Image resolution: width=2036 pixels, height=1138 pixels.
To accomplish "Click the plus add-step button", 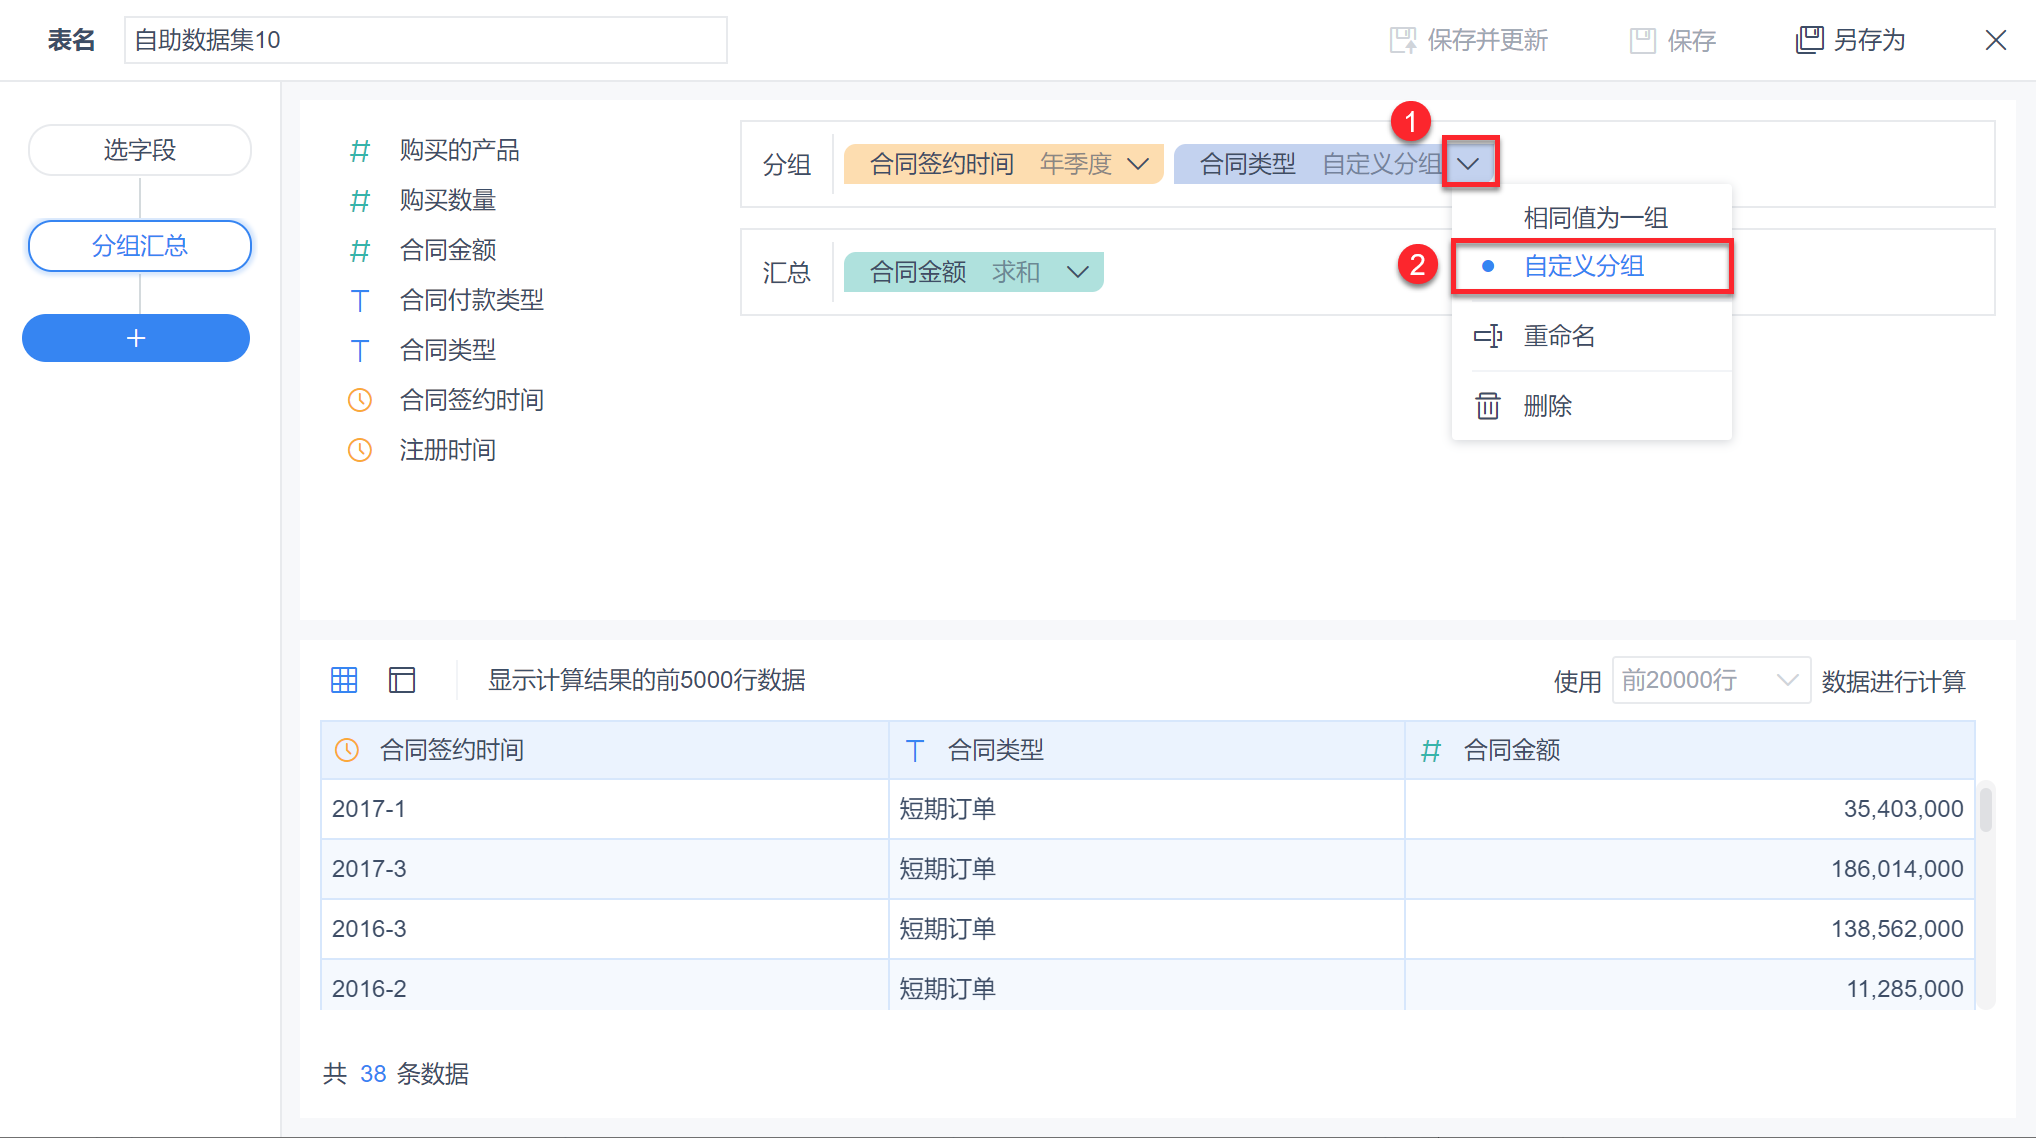I will point(136,338).
